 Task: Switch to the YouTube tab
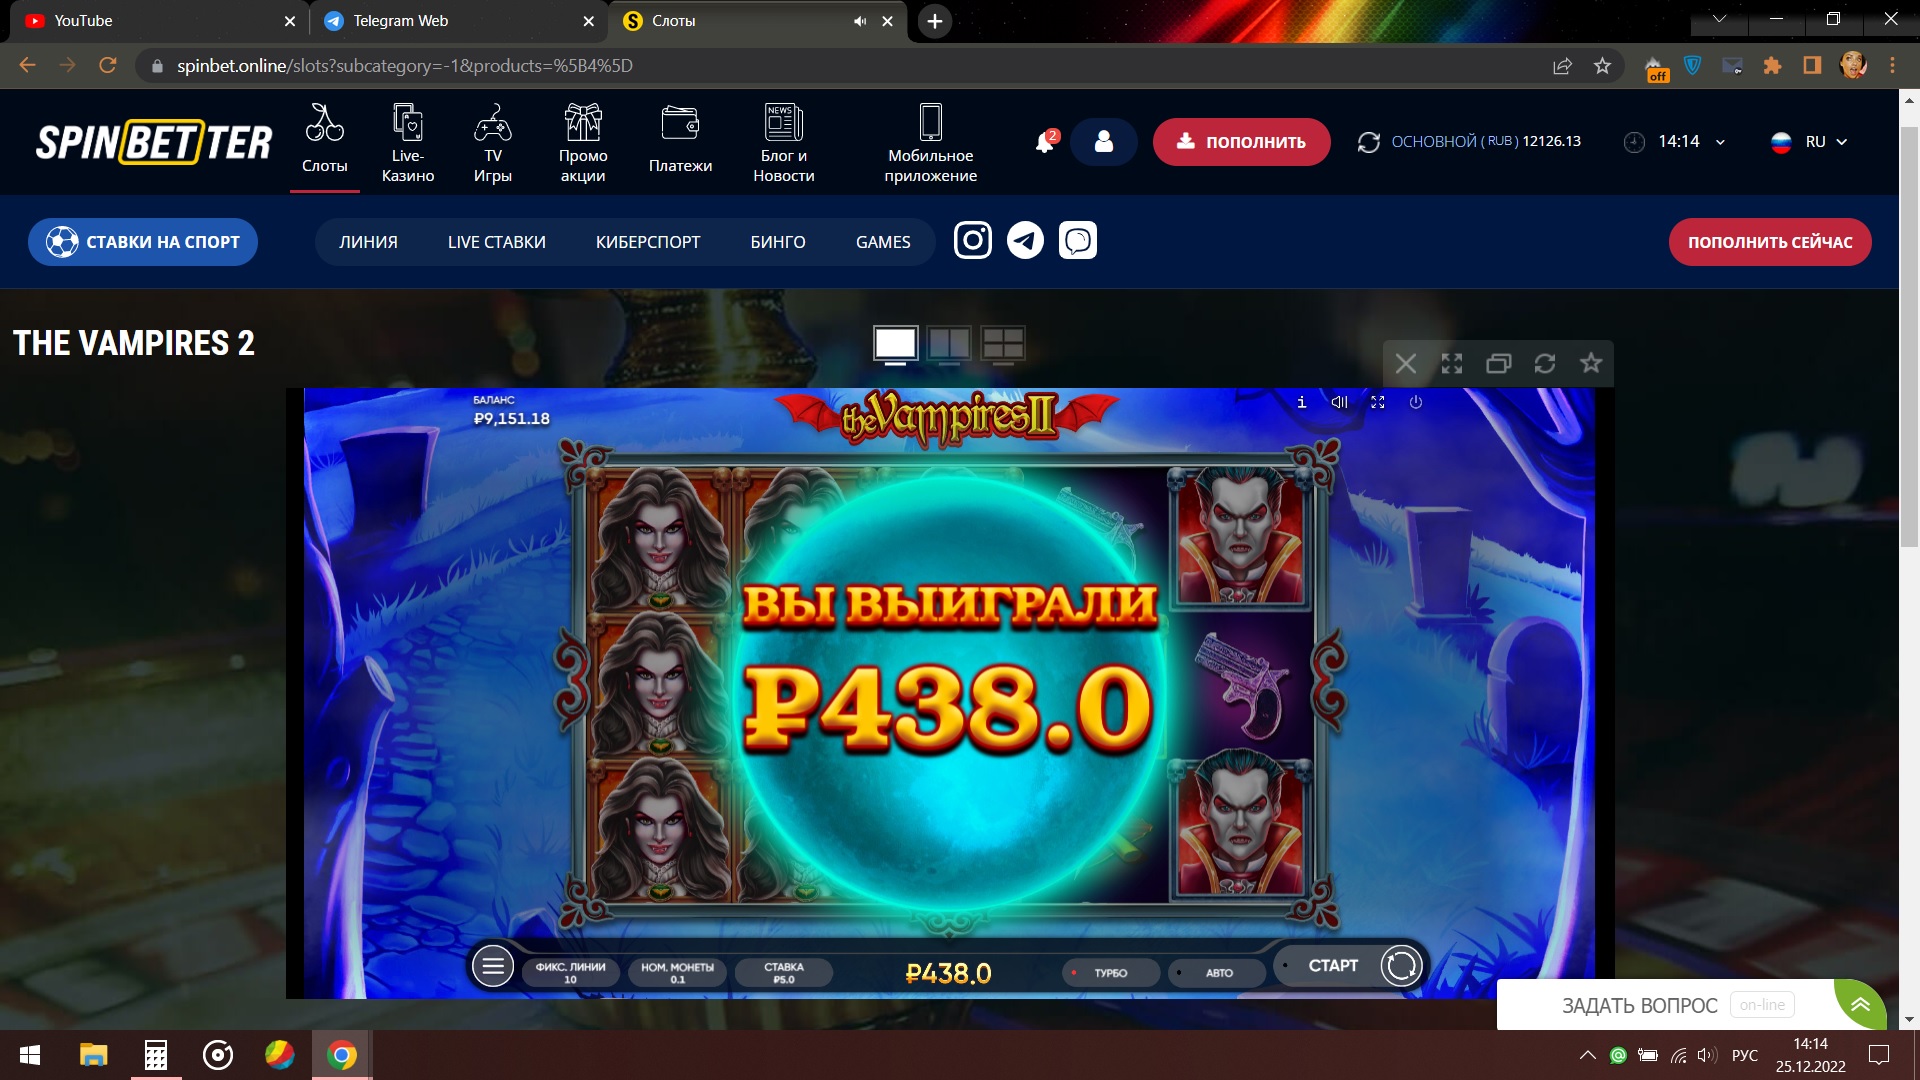(159, 21)
